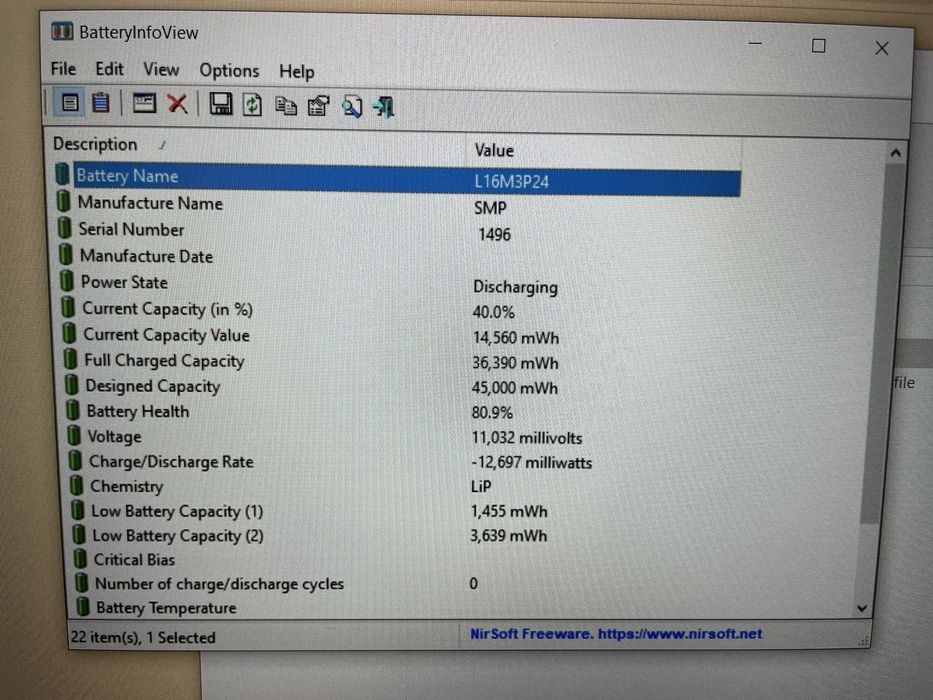Click the Exit toolbar icon
The width and height of the screenshot is (933, 700).
383,108
